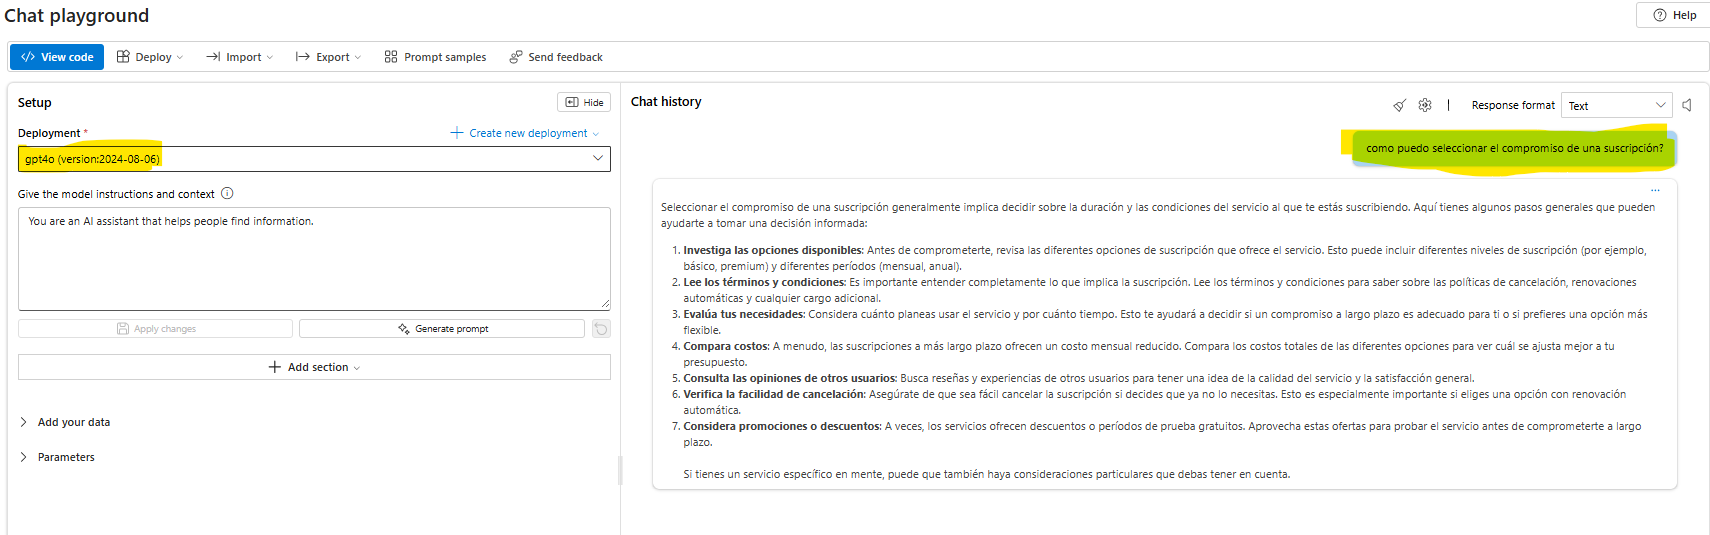Open Prompt samples
This screenshot has height=535, width=1710.
pos(435,57)
